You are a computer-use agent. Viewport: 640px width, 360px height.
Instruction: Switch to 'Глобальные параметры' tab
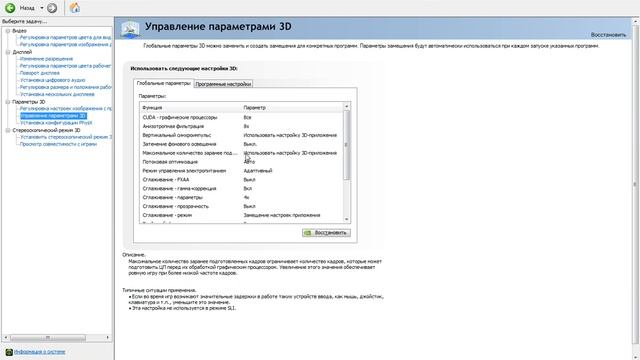coord(163,83)
